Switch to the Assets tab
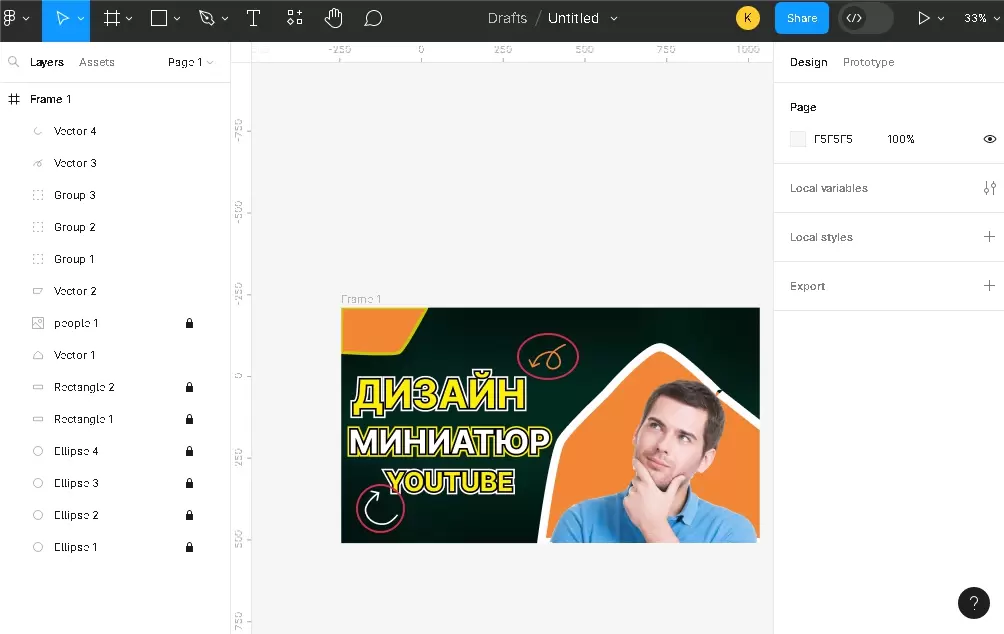1004x634 pixels. click(97, 62)
